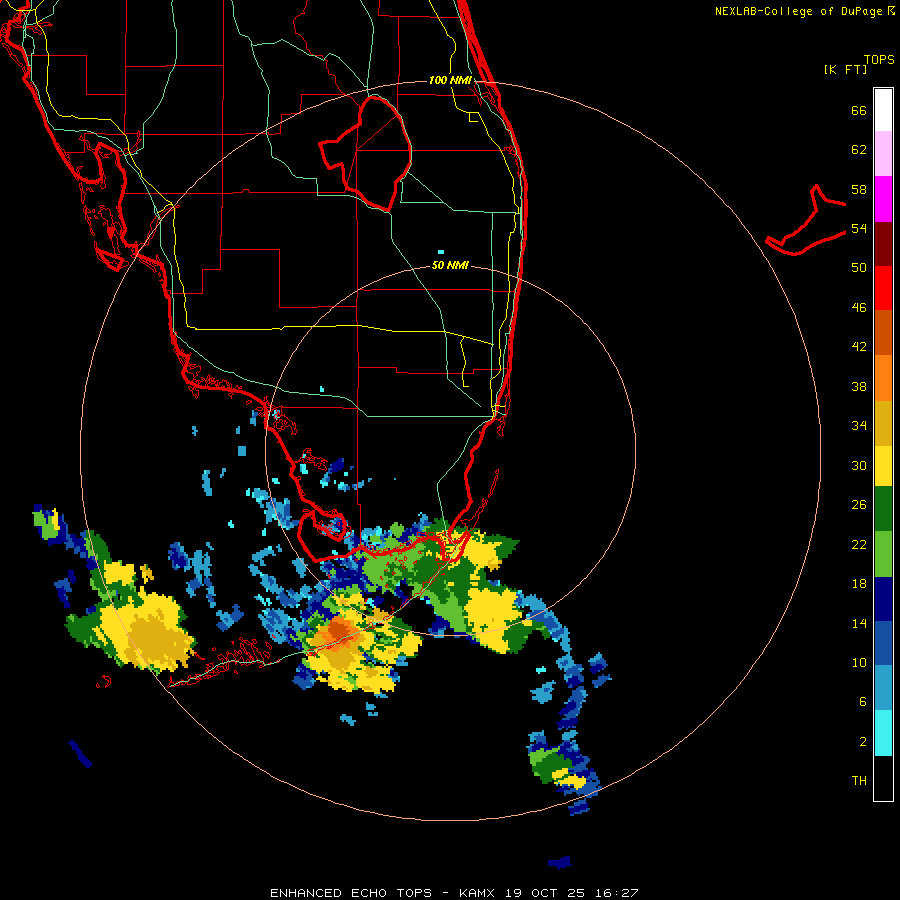Click the legend value '34'
Image resolution: width=900 pixels, height=900 pixels.
point(859,426)
